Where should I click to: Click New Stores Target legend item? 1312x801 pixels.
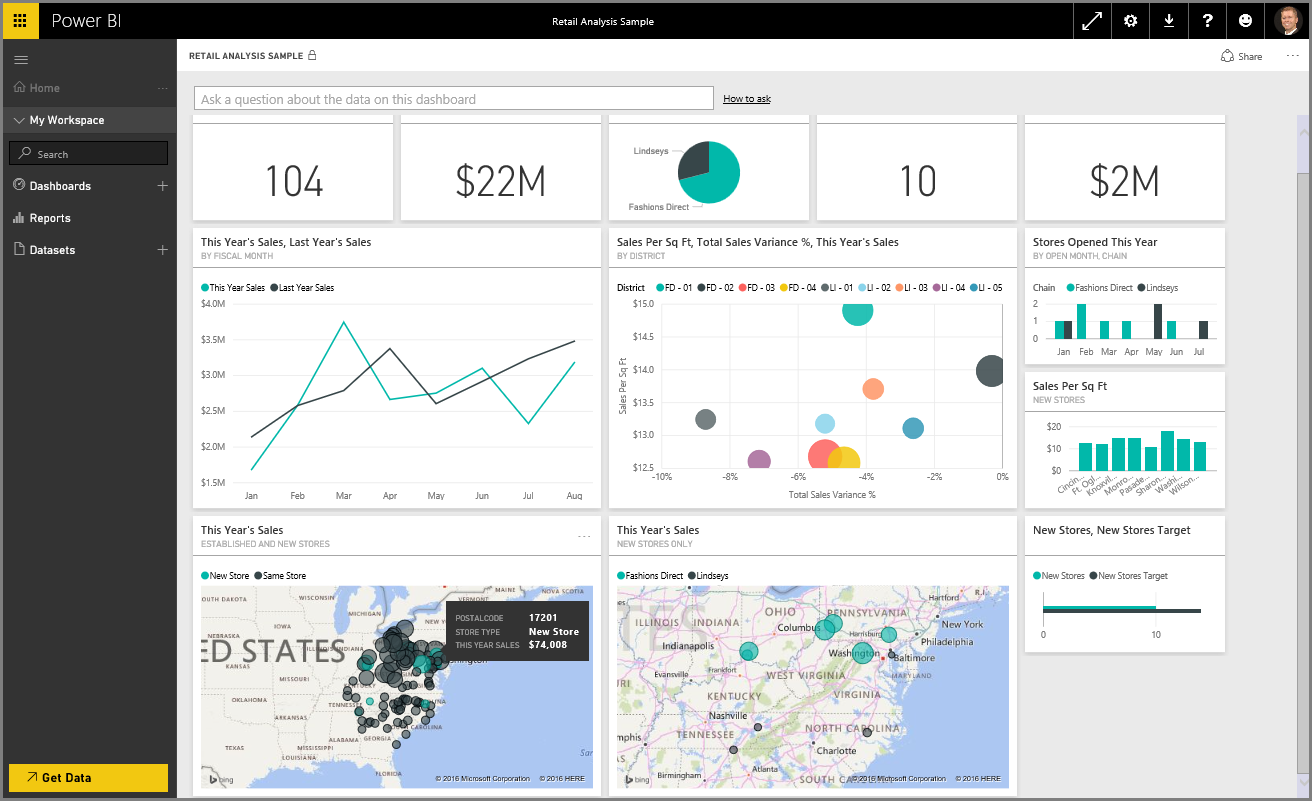1128,576
